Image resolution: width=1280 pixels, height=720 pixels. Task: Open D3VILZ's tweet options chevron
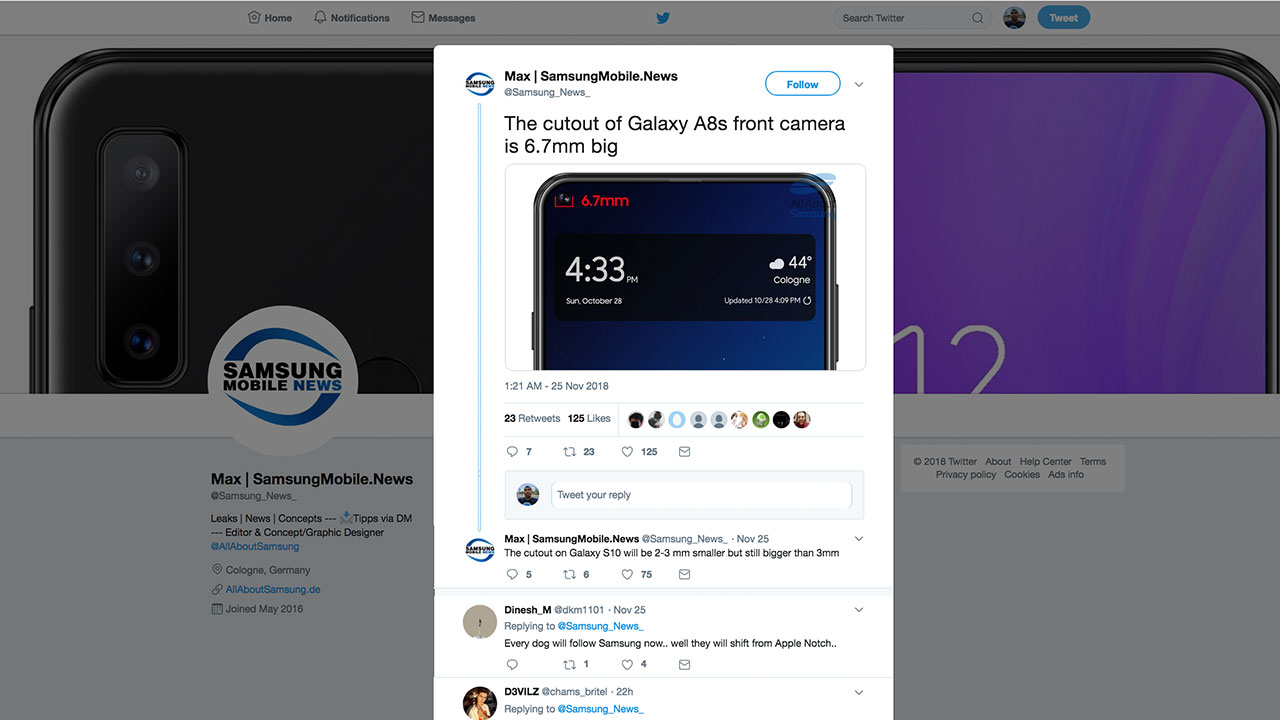(859, 692)
